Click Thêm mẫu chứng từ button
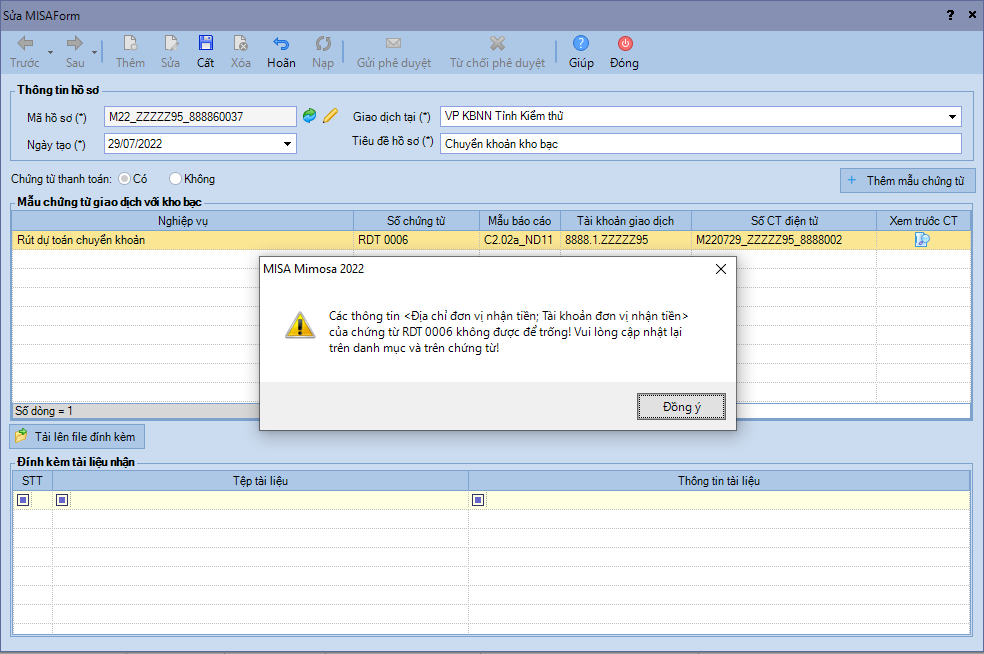Image resolution: width=984 pixels, height=654 pixels. pos(907,181)
